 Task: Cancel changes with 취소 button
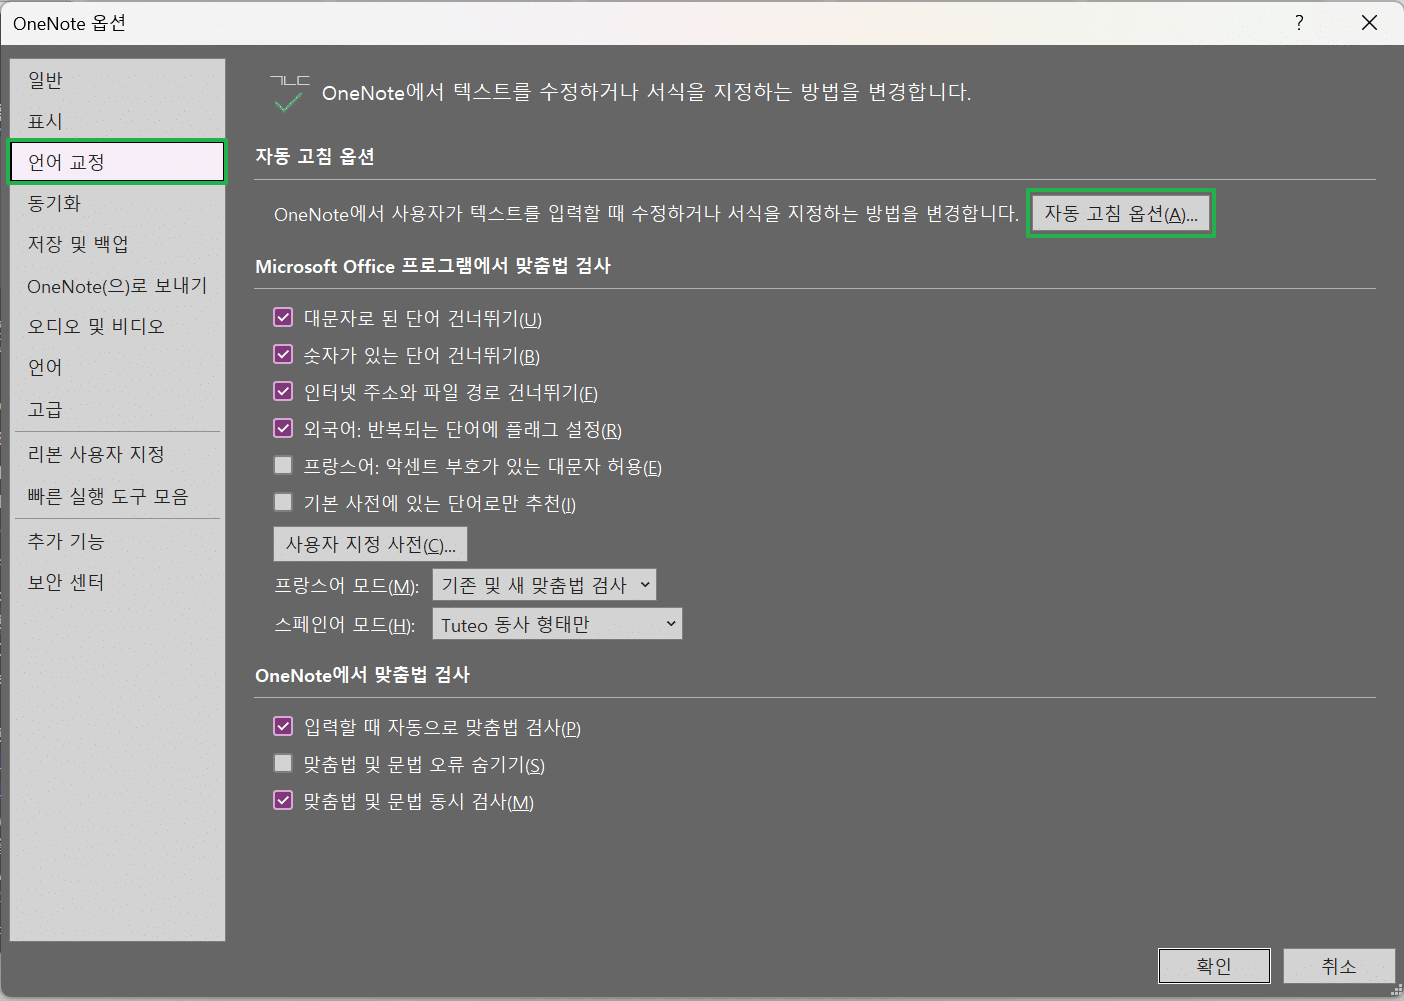point(1339,966)
